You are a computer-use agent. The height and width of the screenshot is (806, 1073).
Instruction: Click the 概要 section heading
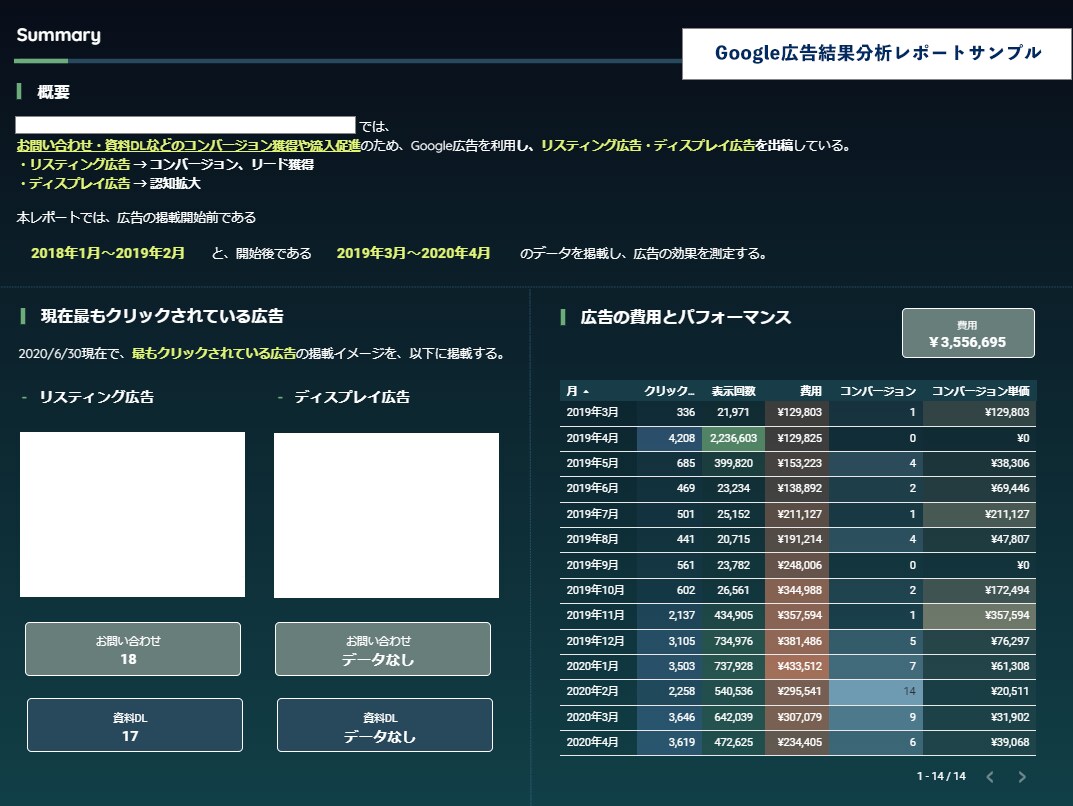tap(53, 92)
